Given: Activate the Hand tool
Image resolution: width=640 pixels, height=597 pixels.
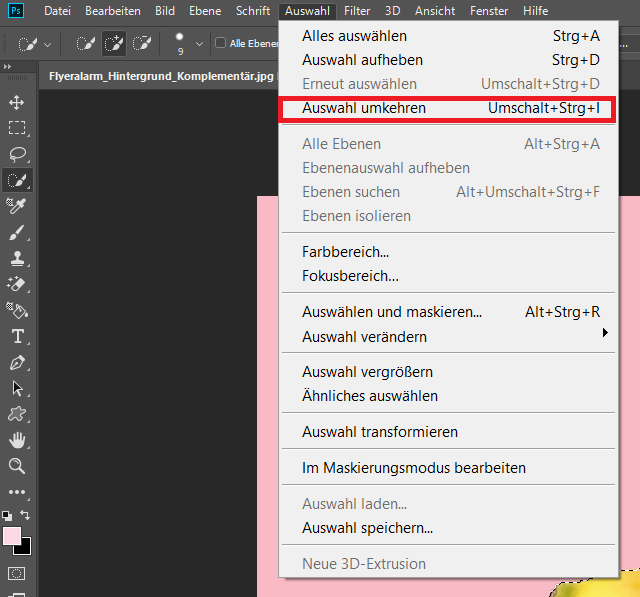Looking at the screenshot, I should [x=17, y=440].
